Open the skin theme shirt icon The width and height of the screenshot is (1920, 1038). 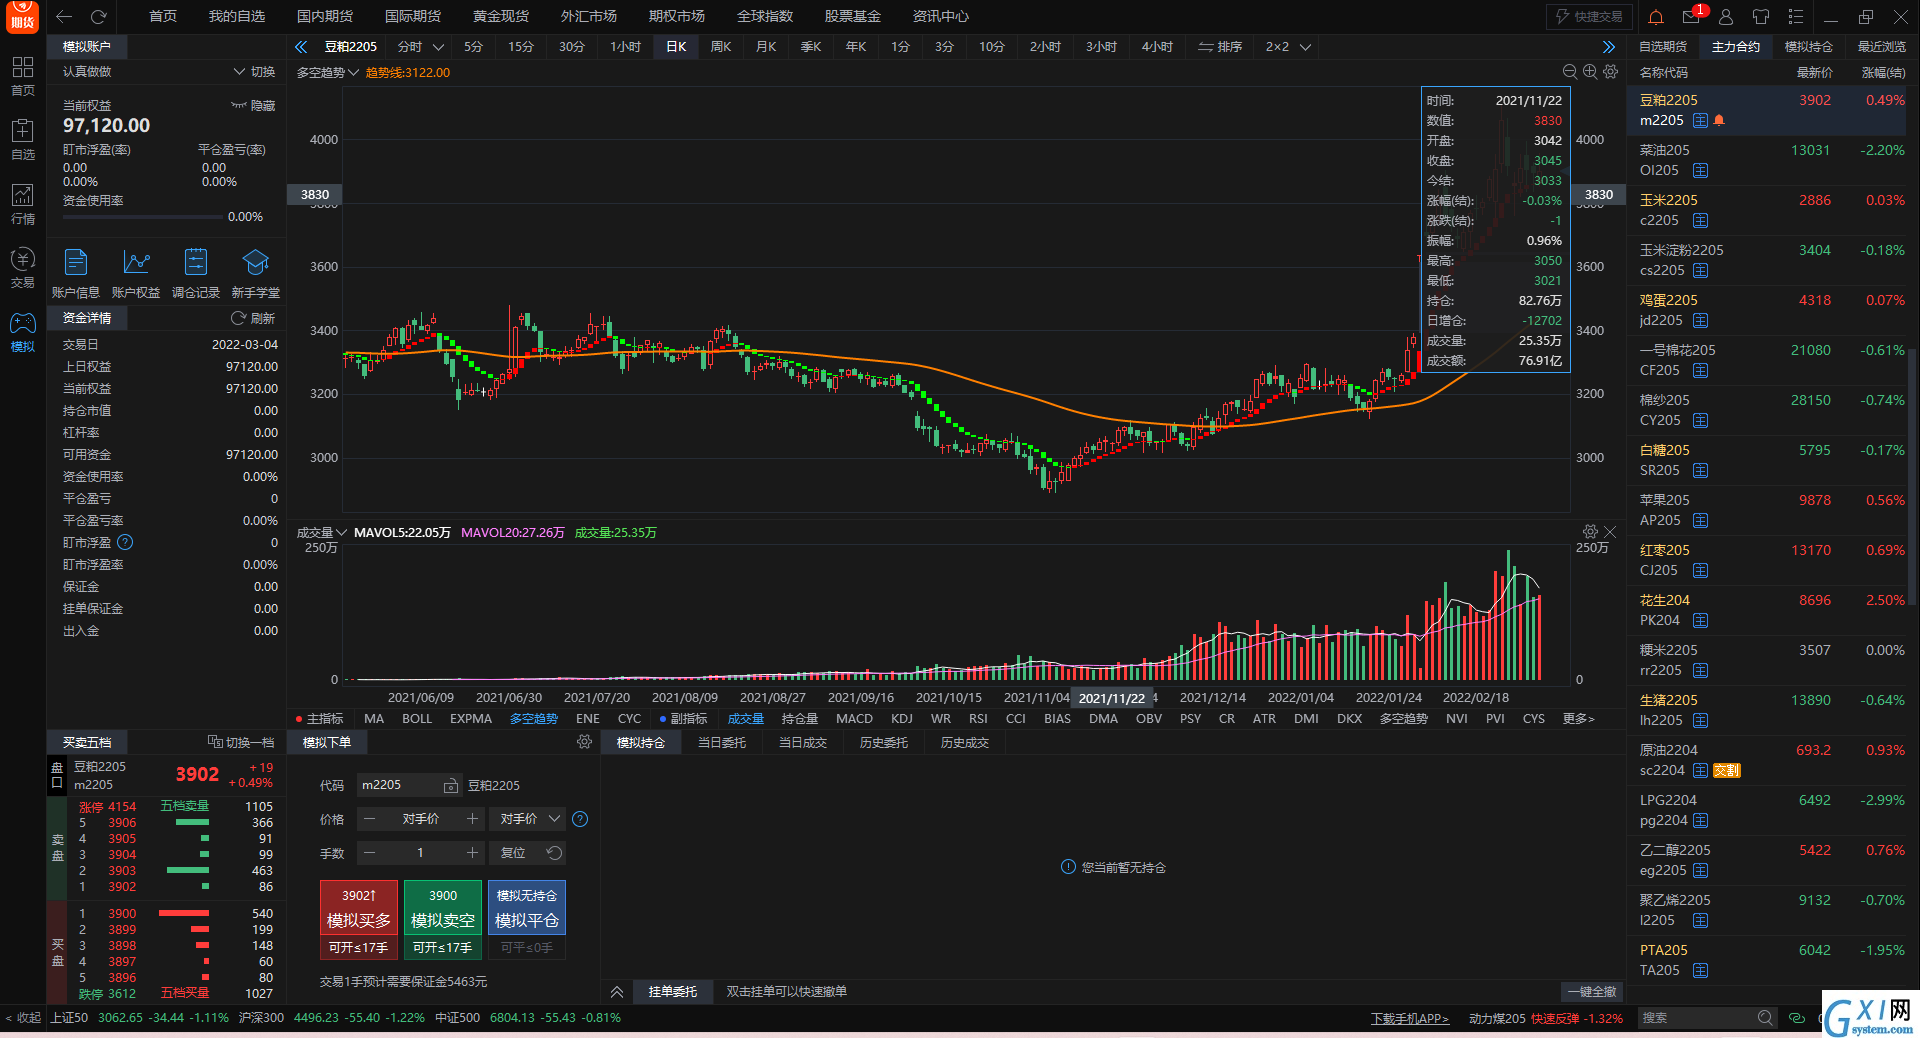click(1761, 17)
